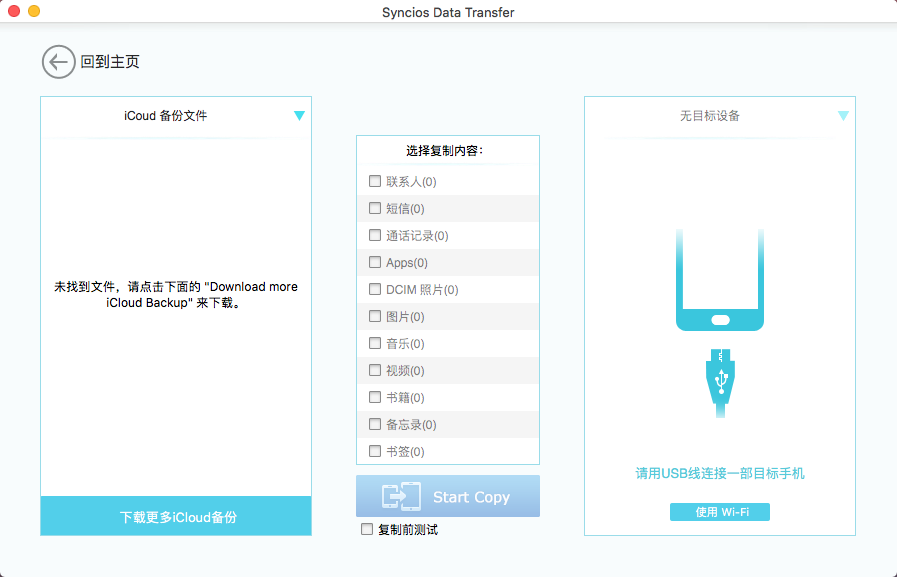Check the 书签(0) checkbox
Image resolution: width=897 pixels, height=577 pixels.
click(375, 451)
